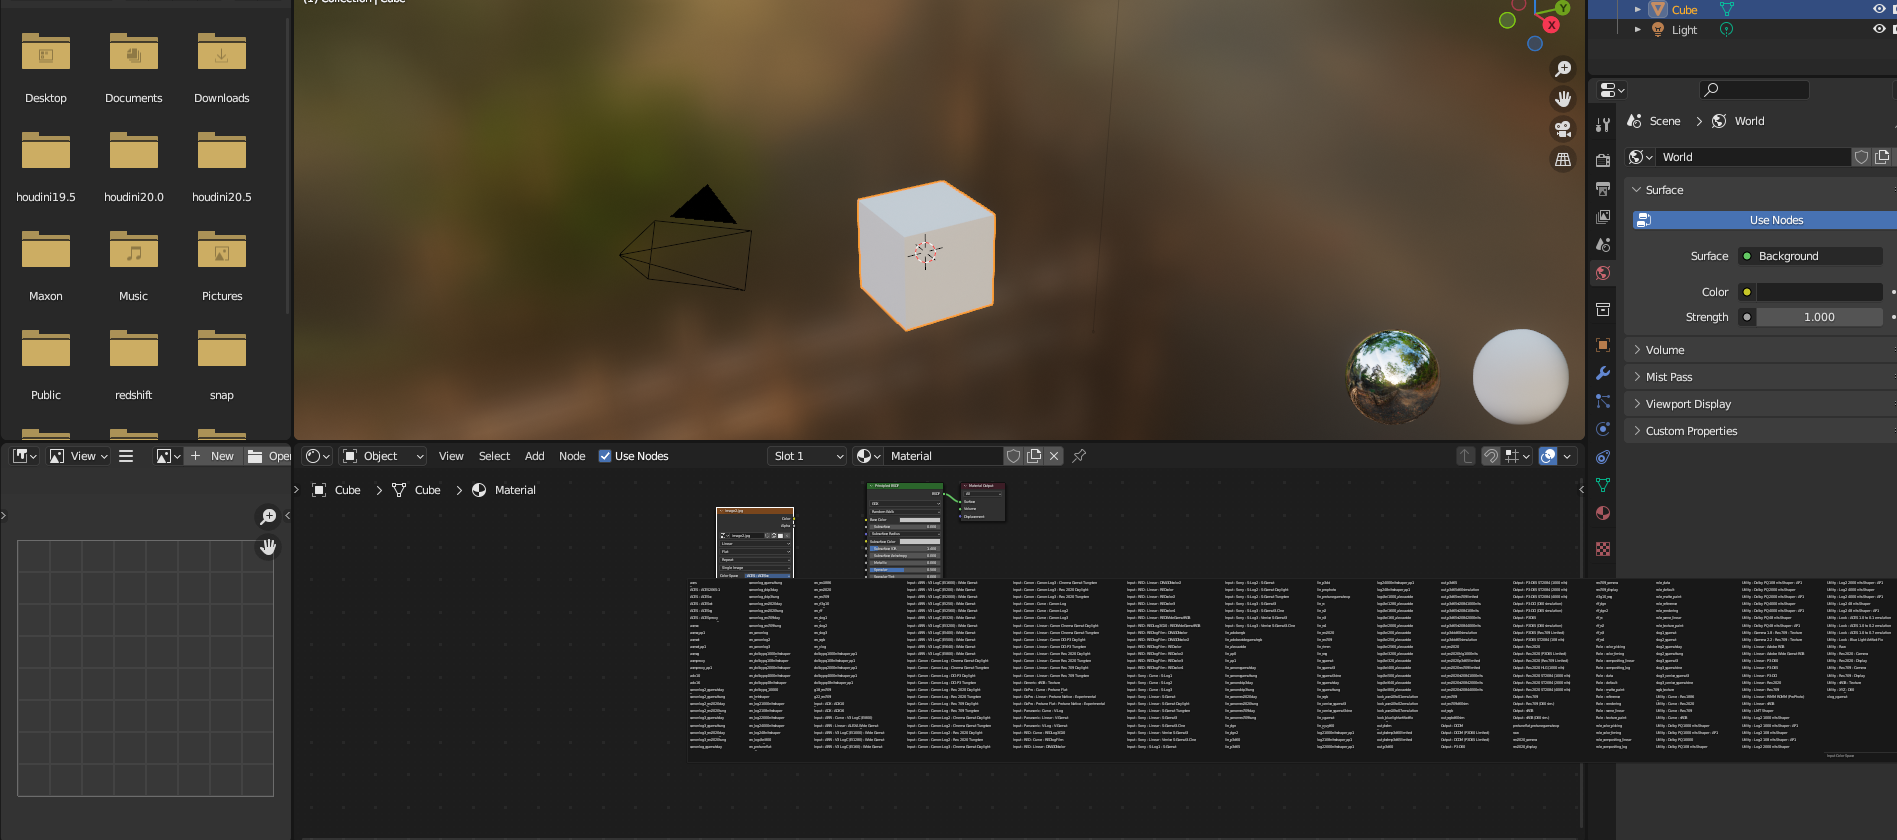The width and height of the screenshot is (1897, 840).
Task: Open the Render properties tab
Action: pos(1603,160)
